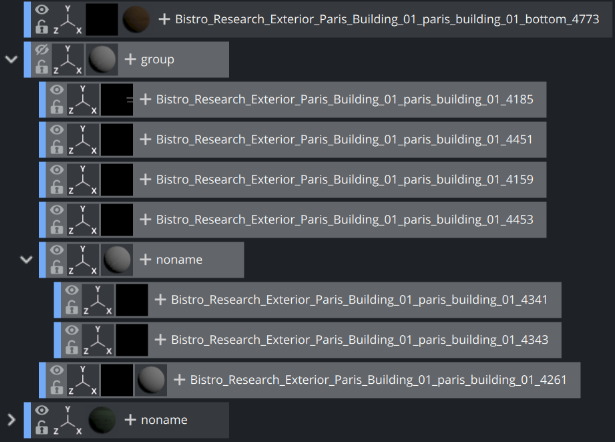
Task: Click the transform axis icon on paris_building_01_4185
Action: click(x=84, y=99)
